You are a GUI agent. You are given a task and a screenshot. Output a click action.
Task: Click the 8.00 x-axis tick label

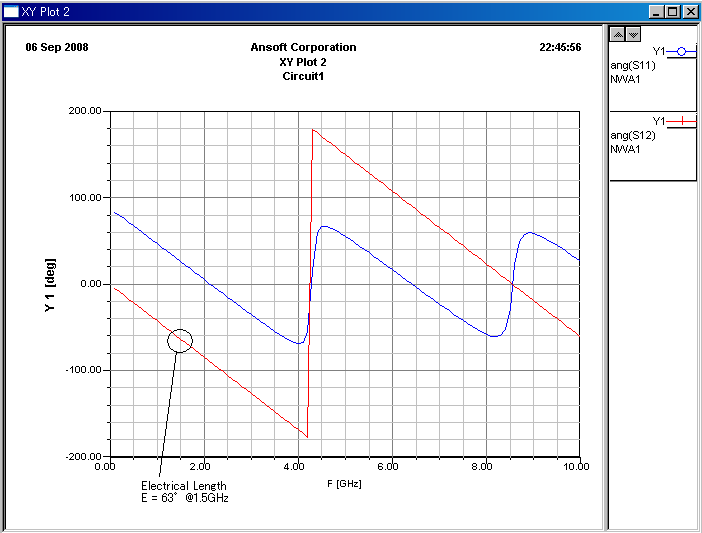(x=482, y=467)
